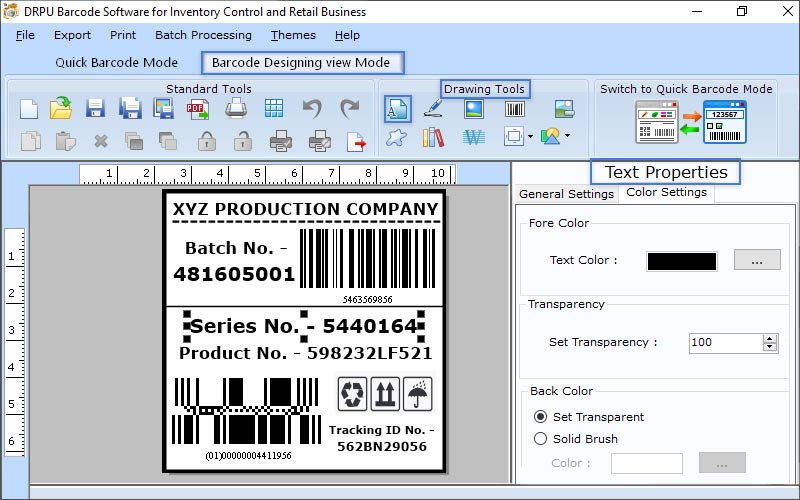This screenshot has height=500, width=800.
Task: Click the this-side-up arrows symbol
Action: [x=385, y=393]
